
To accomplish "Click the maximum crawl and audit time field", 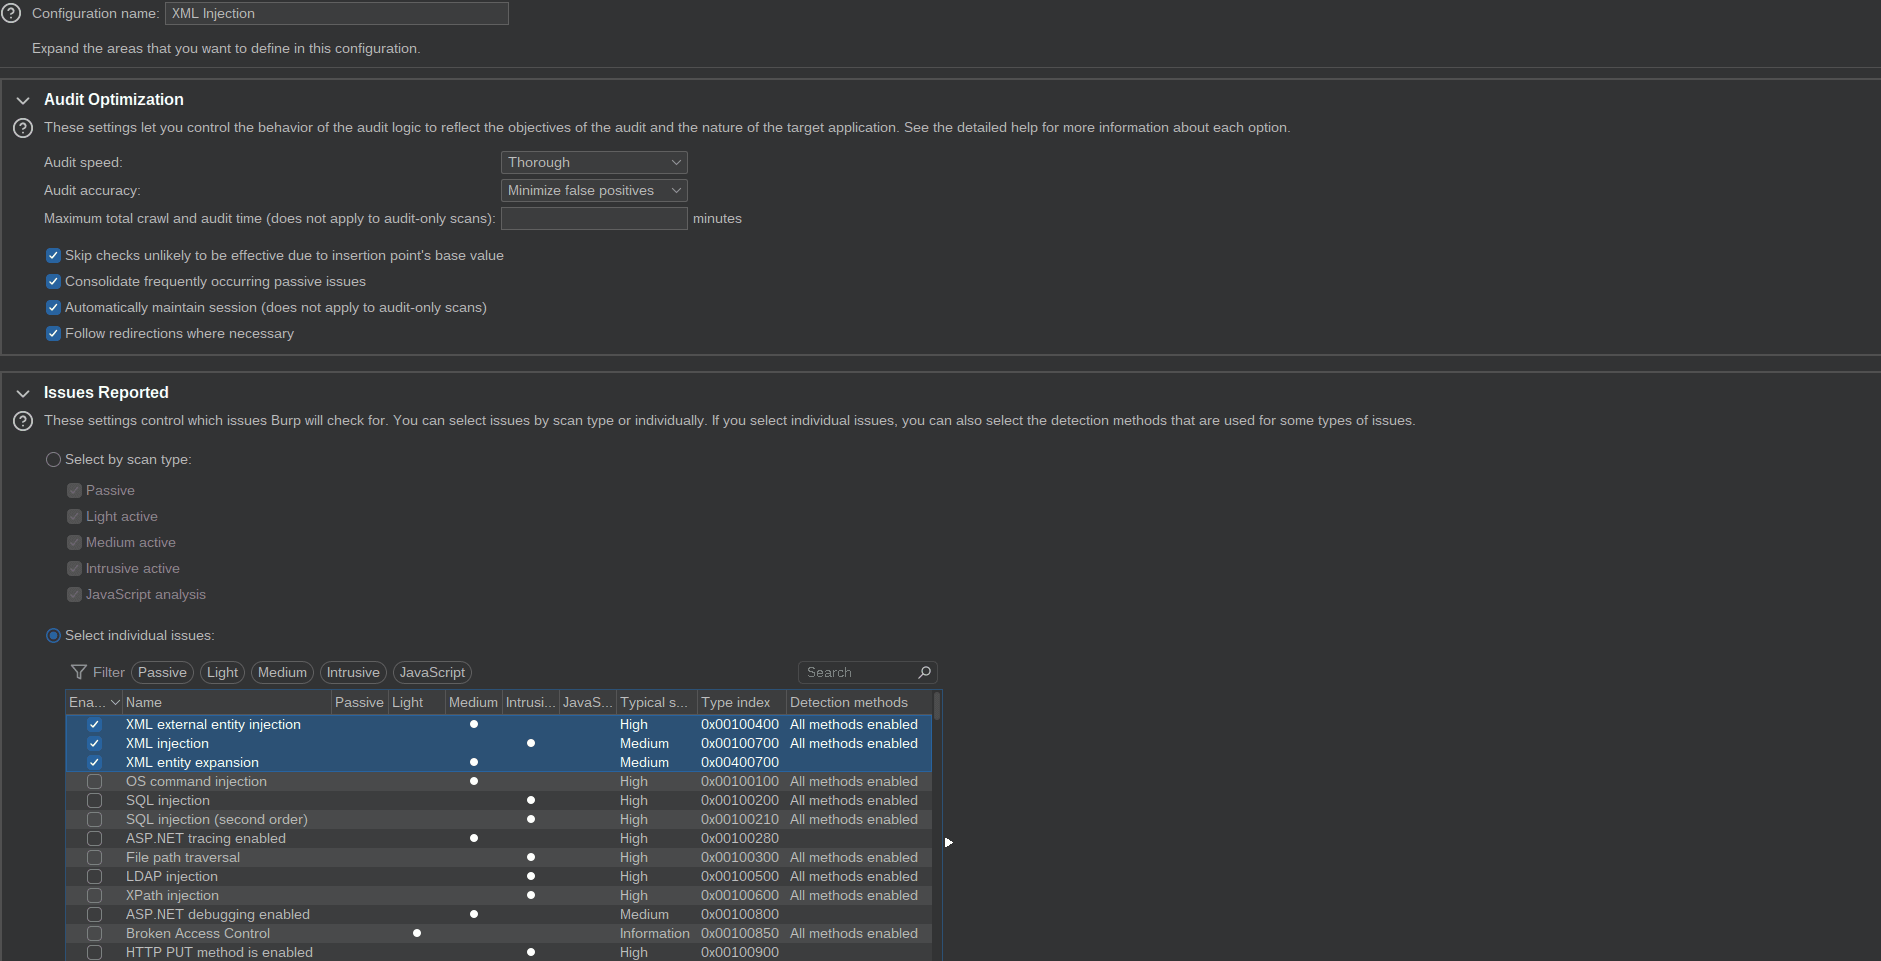I will 593,218.
